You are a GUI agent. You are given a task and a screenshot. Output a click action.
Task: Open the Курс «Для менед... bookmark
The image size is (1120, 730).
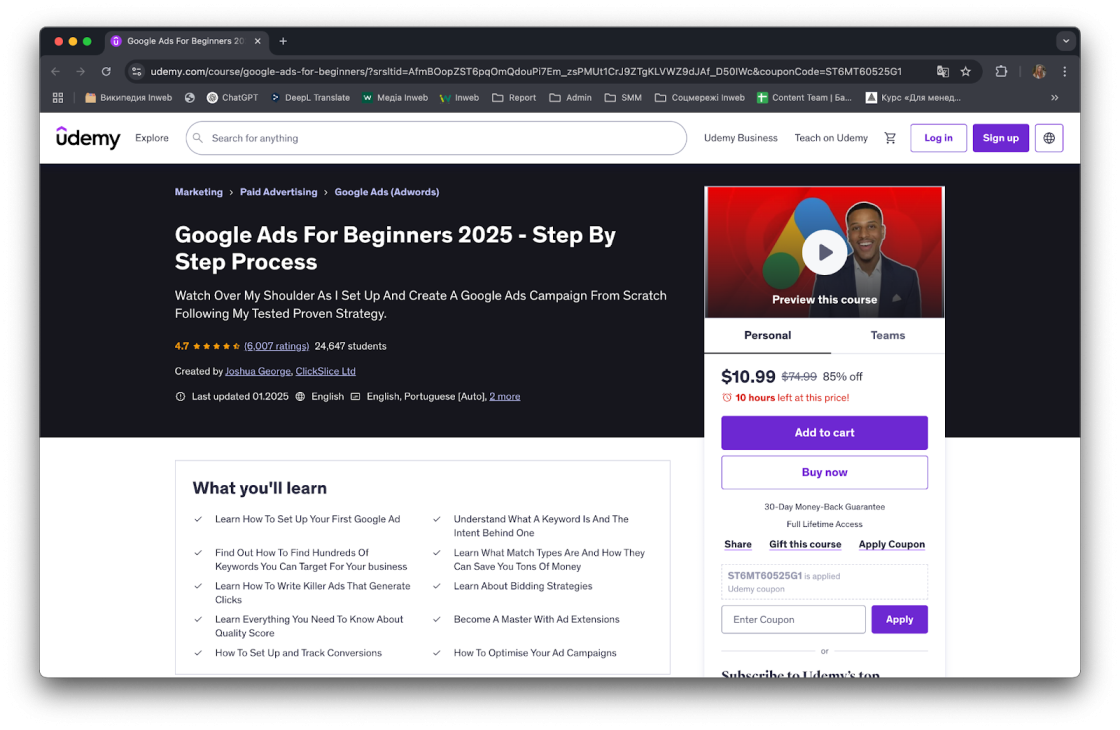coord(913,98)
